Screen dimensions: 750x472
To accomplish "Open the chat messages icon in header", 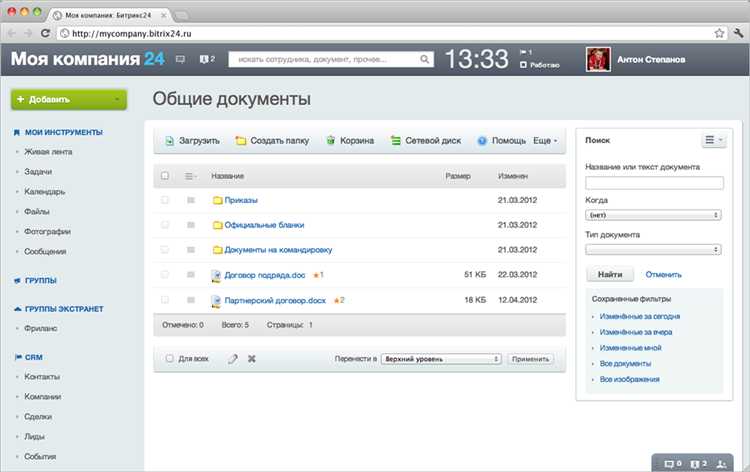I will [x=180, y=59].
